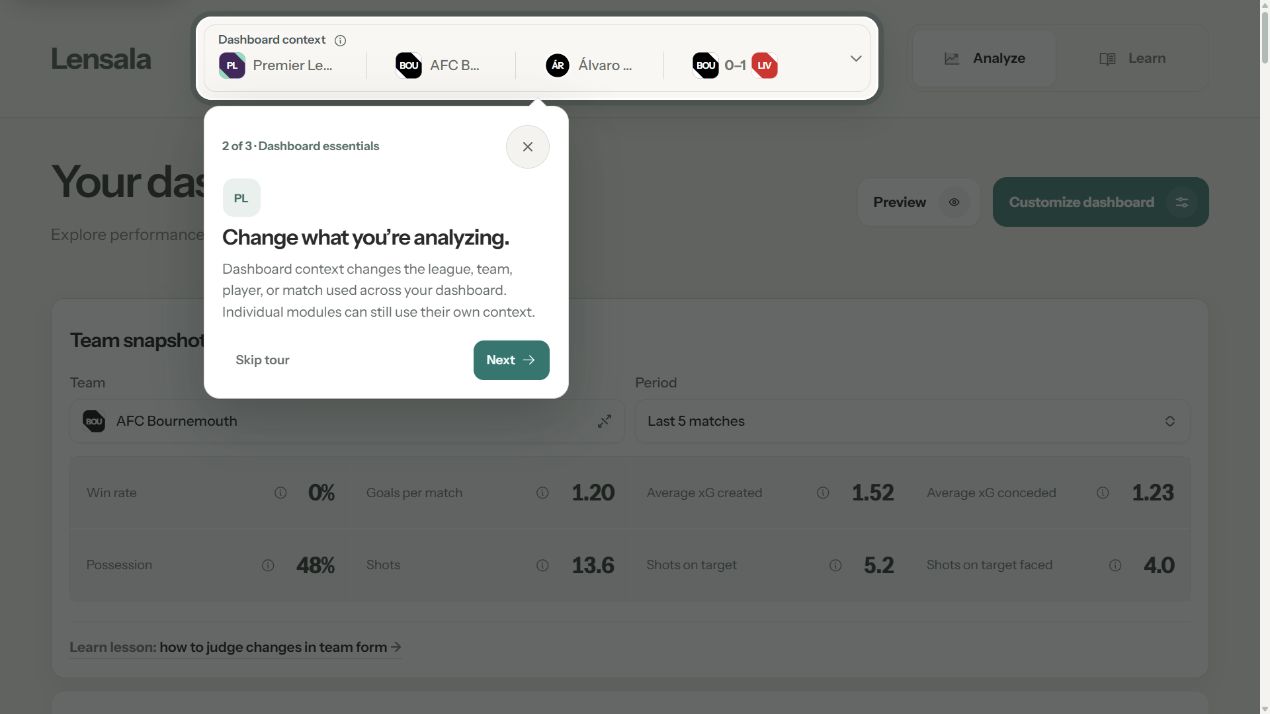This screenshot has height=714, width=1270.
Task: Click the Goals per match info icon
Action: 542,493
